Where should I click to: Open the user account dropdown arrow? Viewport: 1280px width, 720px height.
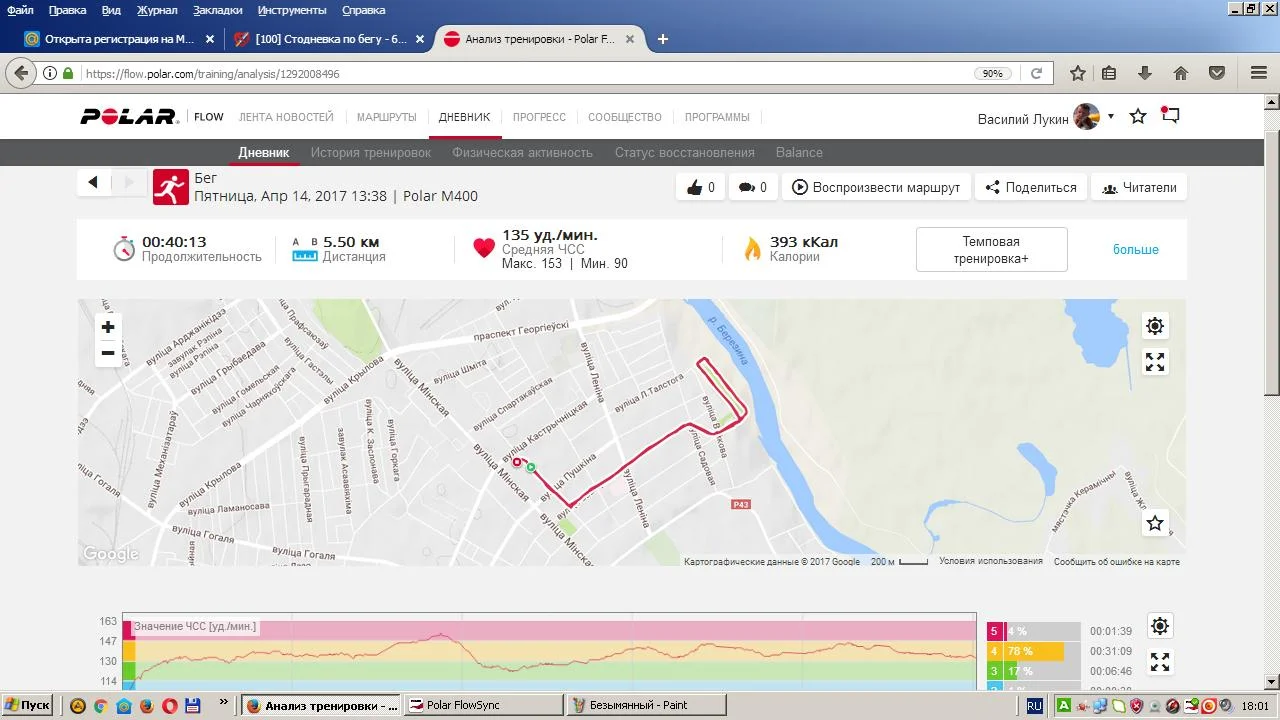(x=1110, y=116)
